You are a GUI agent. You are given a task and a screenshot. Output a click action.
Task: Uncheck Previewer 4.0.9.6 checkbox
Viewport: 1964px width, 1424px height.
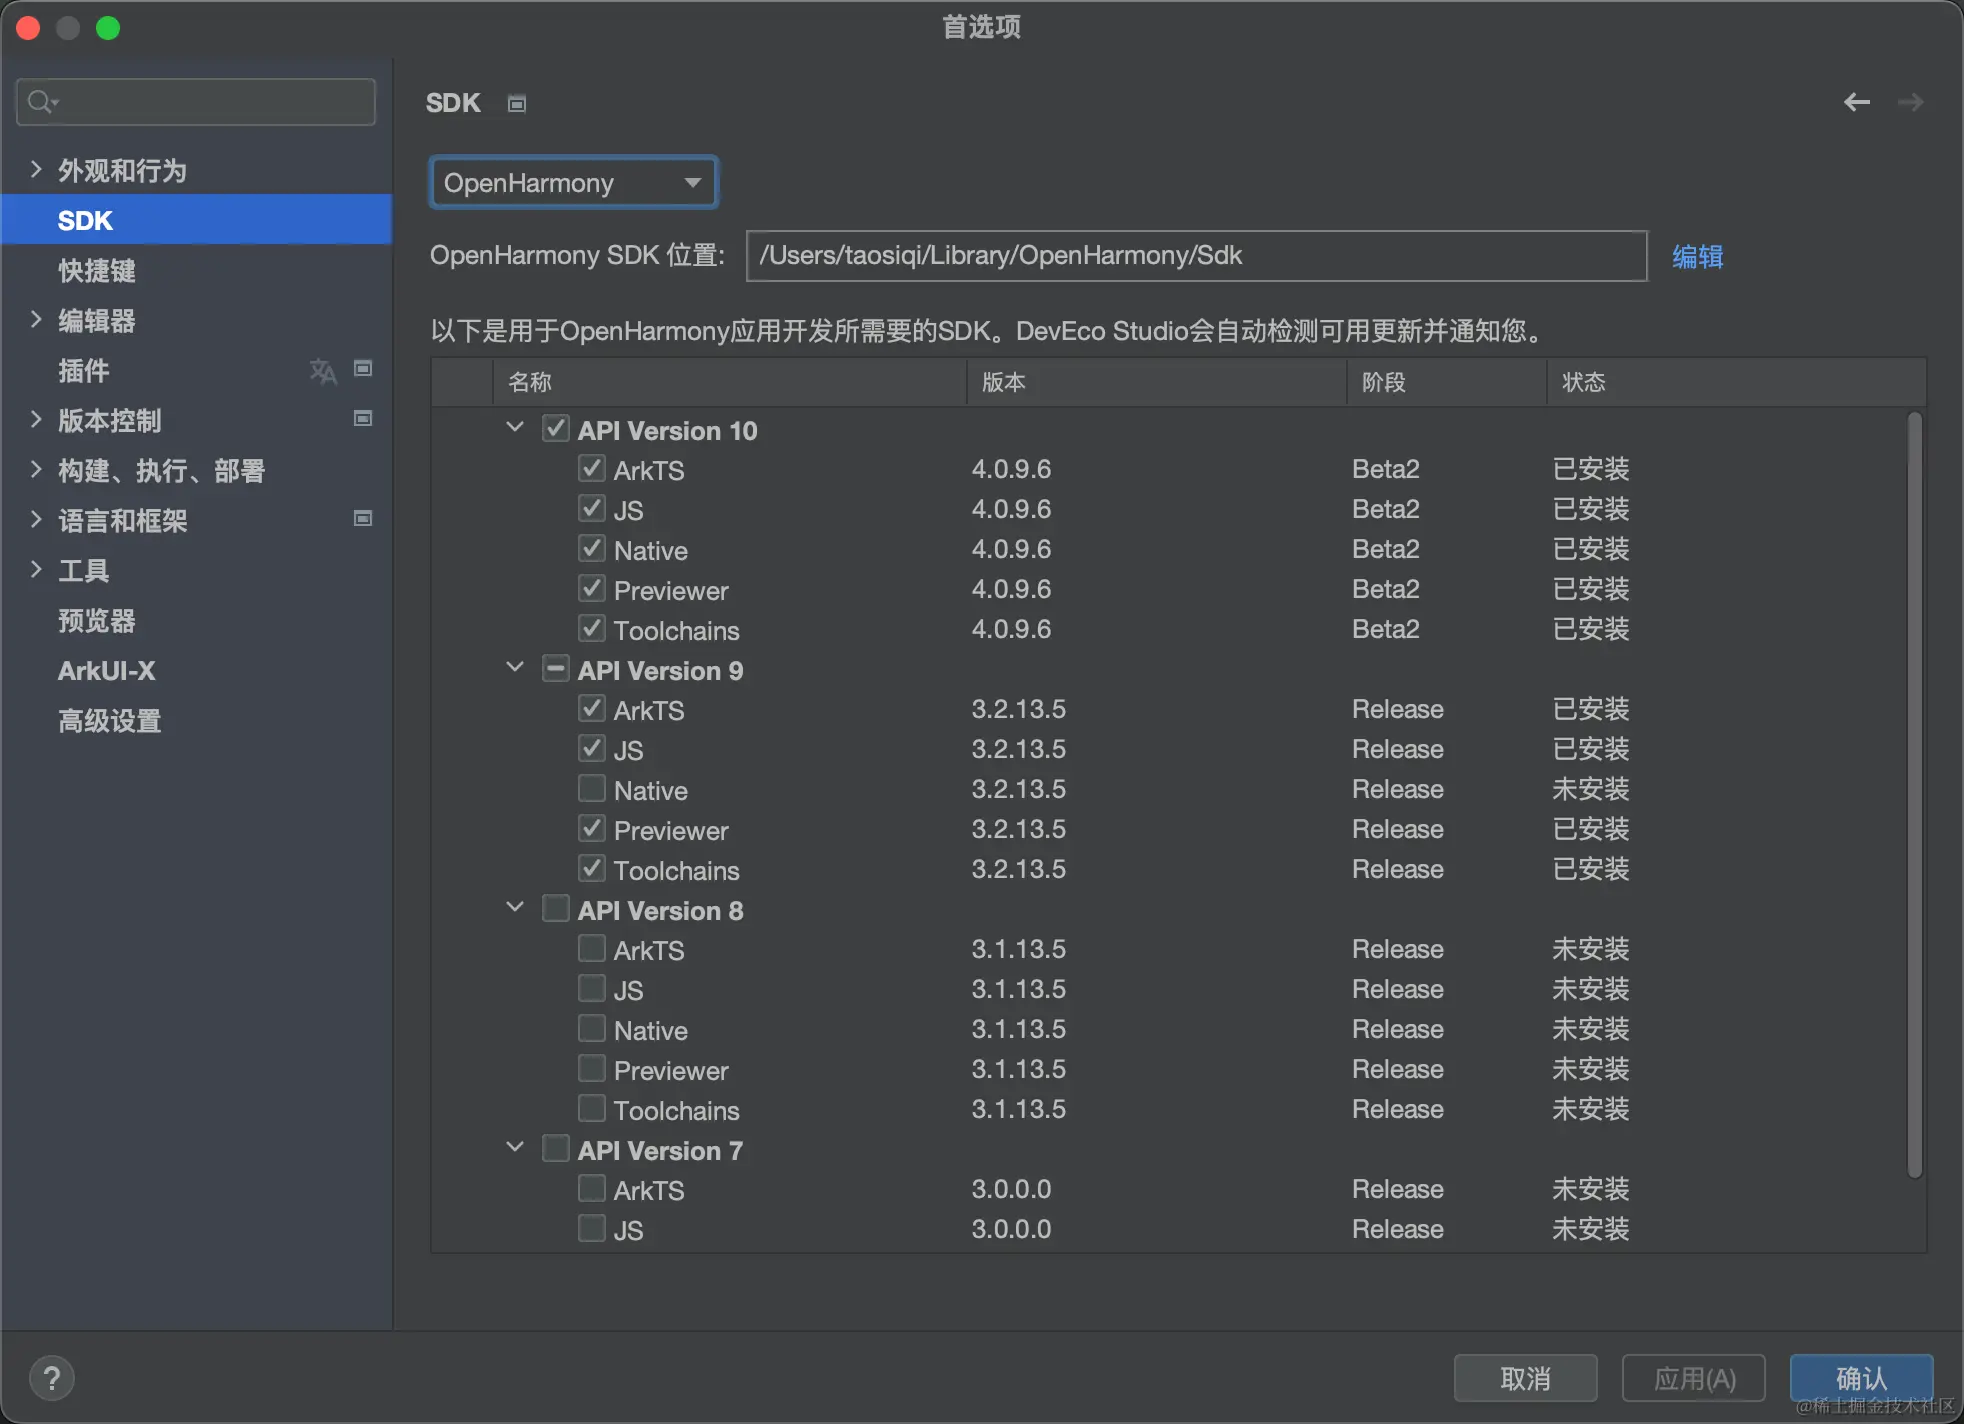592,588
